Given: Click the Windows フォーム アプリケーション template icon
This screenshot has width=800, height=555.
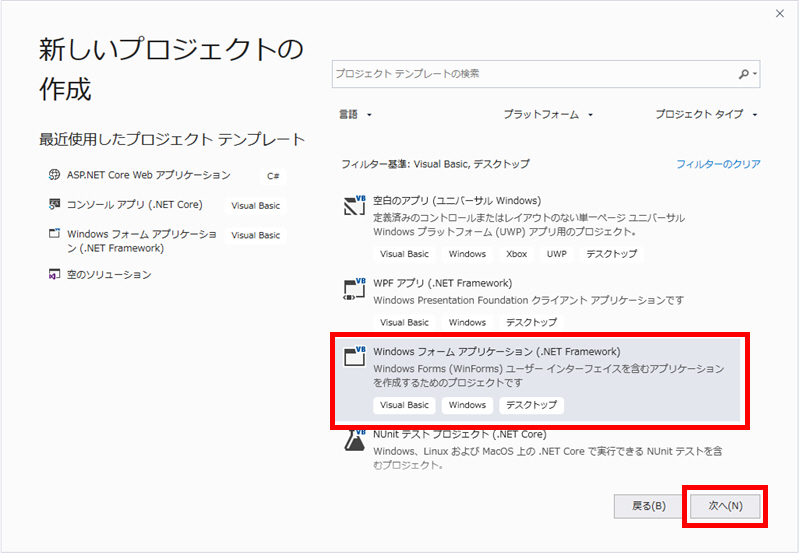Looking at the screenshot, I should tap(355, 357).
